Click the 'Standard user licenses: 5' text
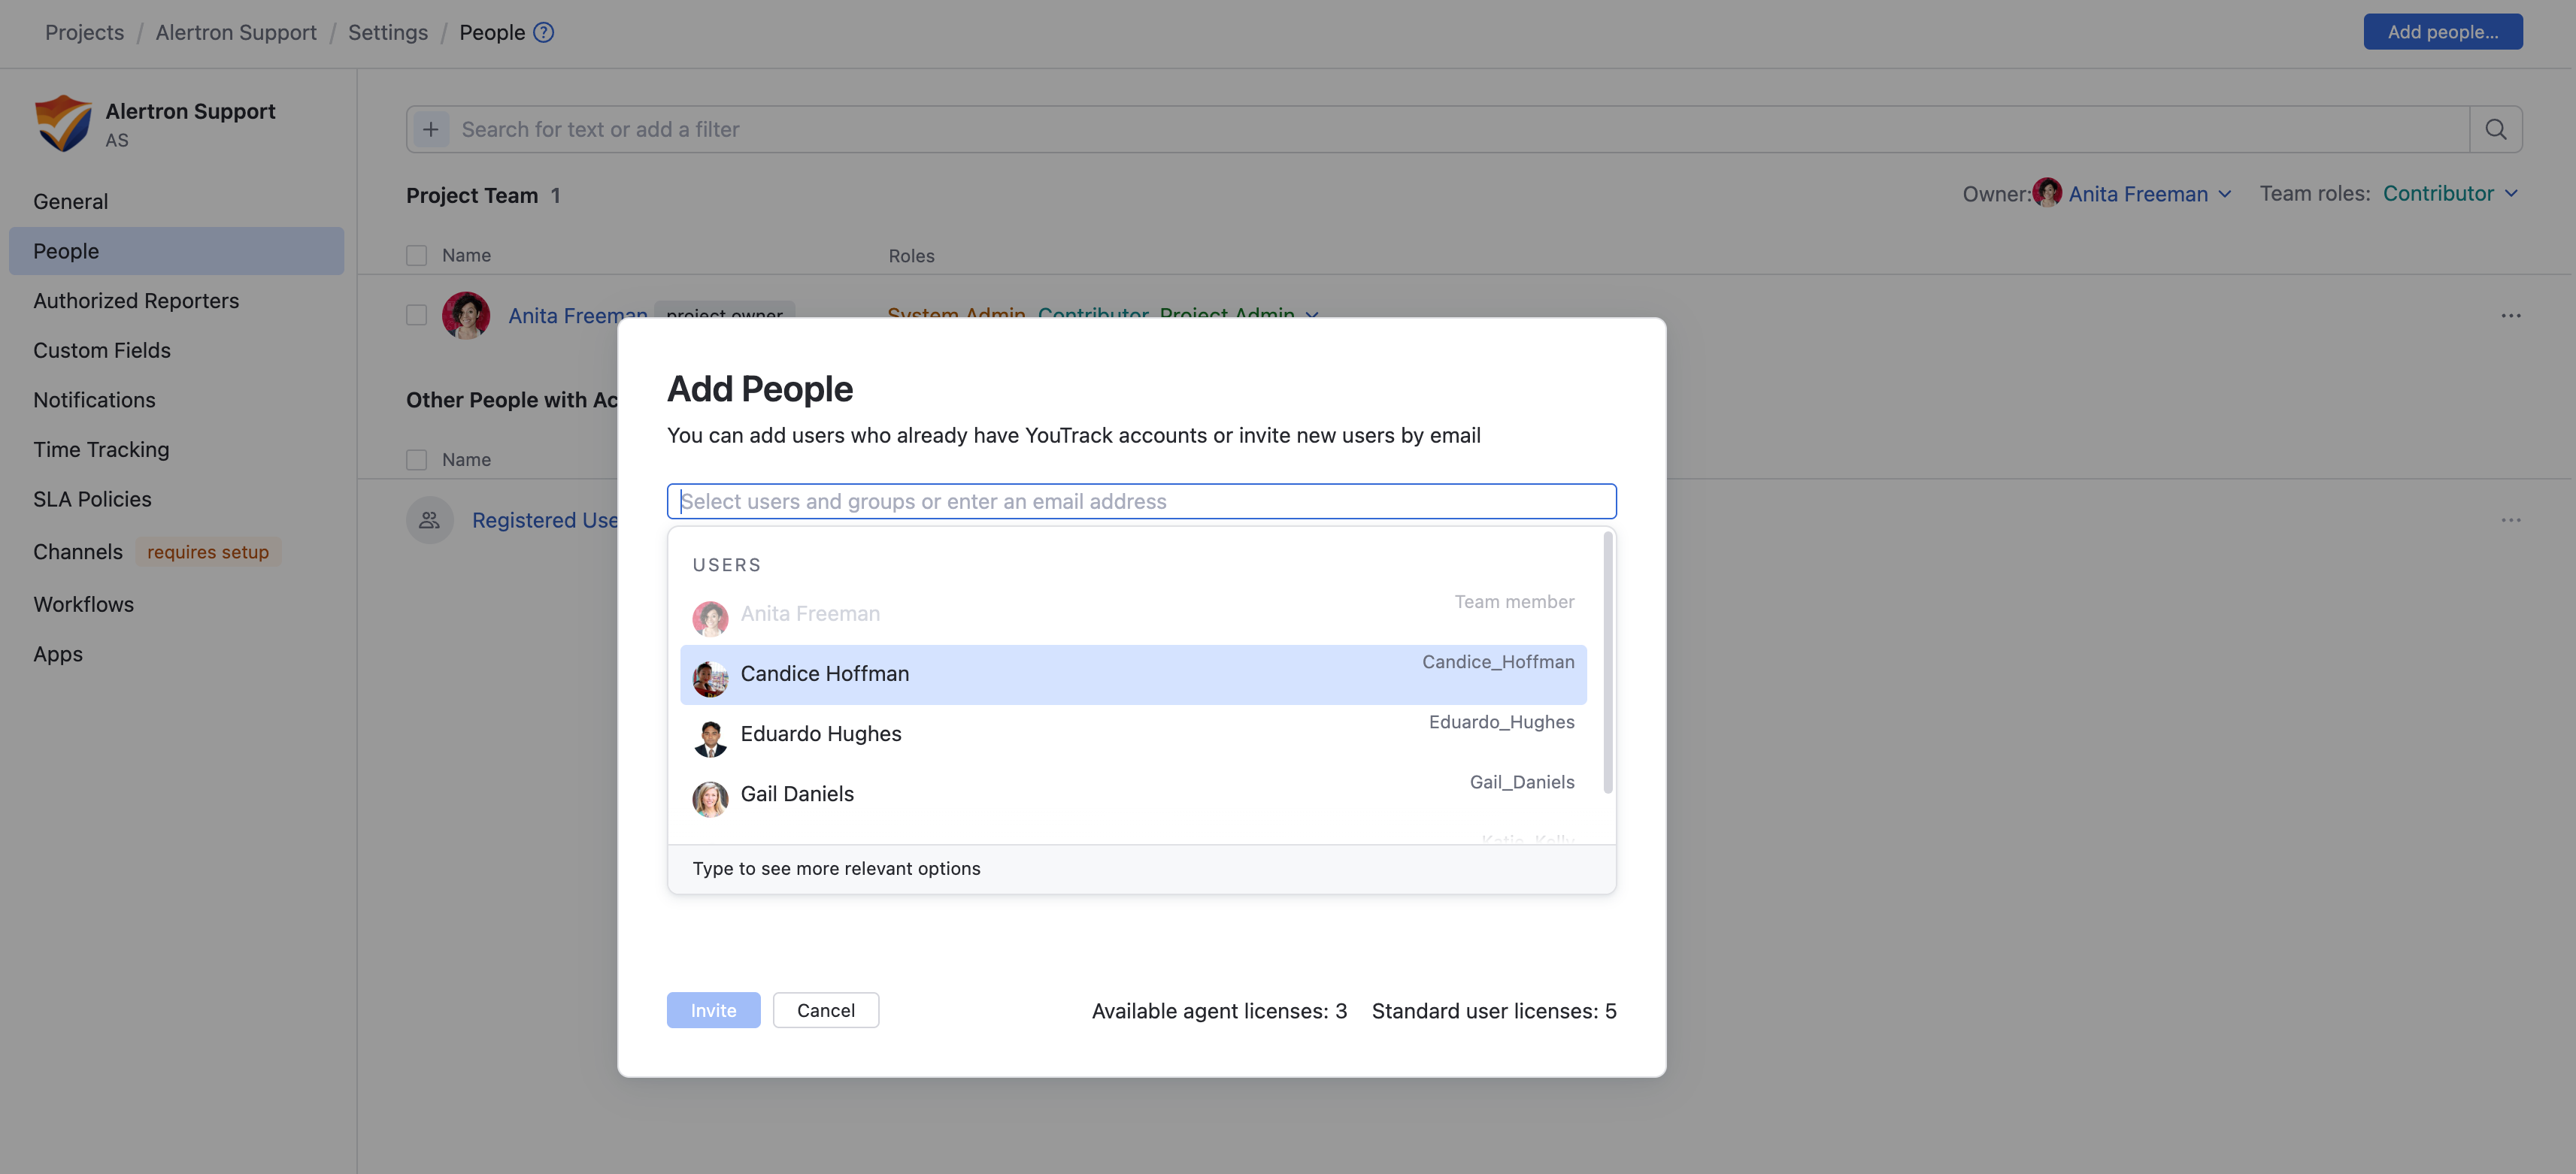 [1493, 1011]
